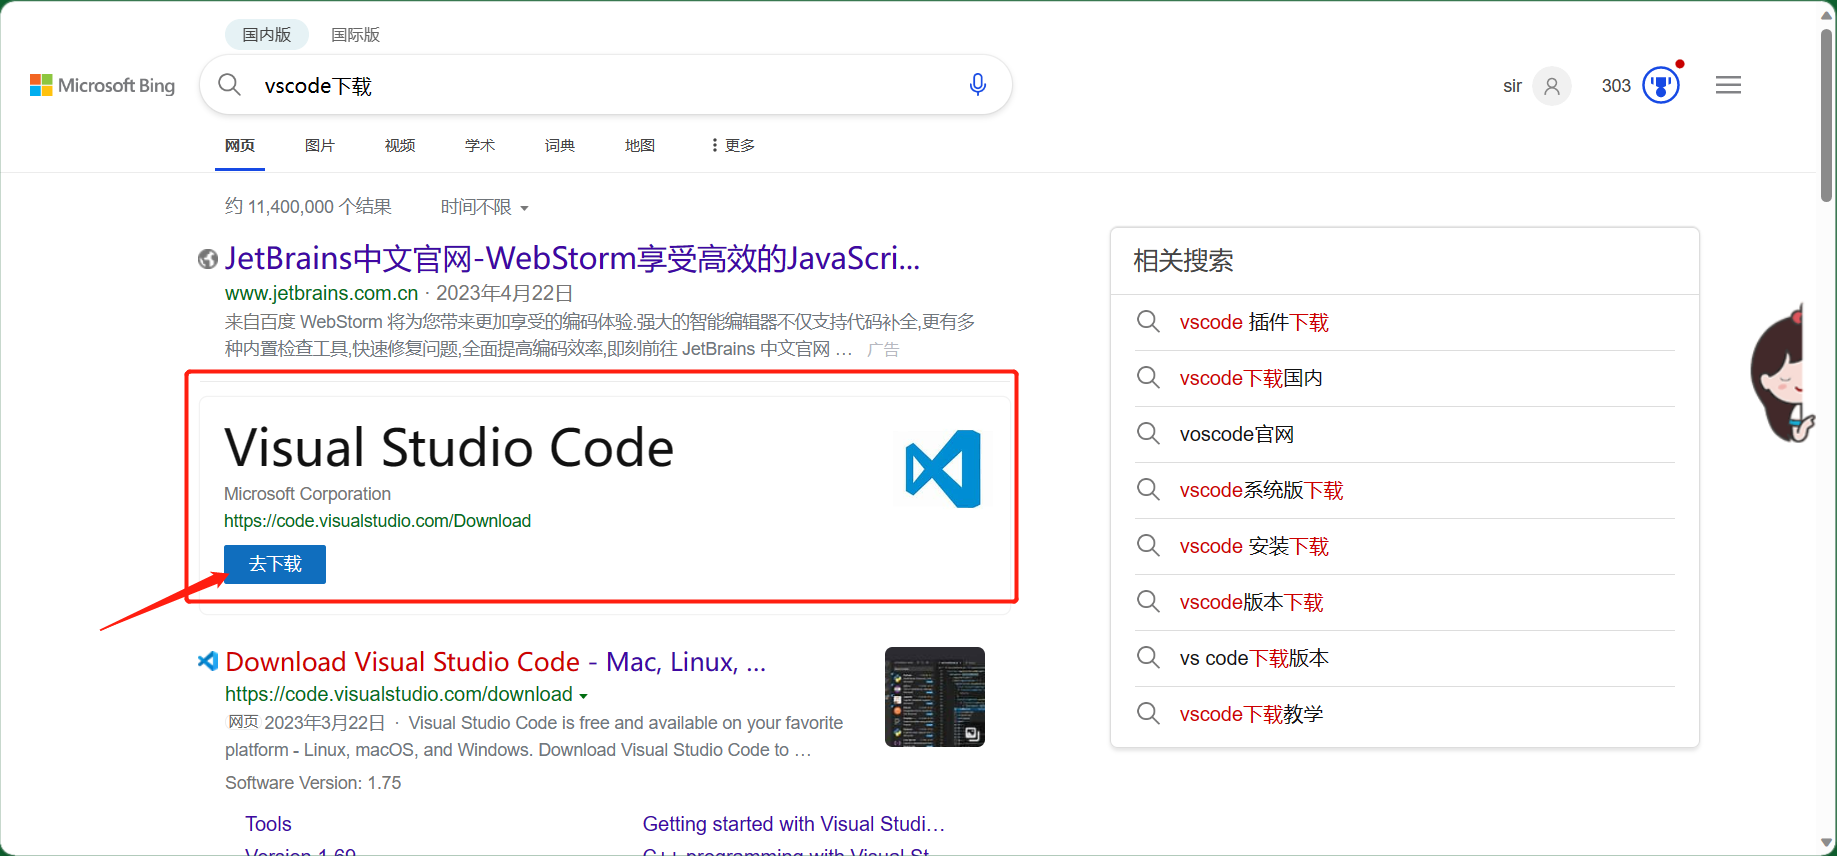Click the voscode官网 related search

click(x=1237, y=434)
